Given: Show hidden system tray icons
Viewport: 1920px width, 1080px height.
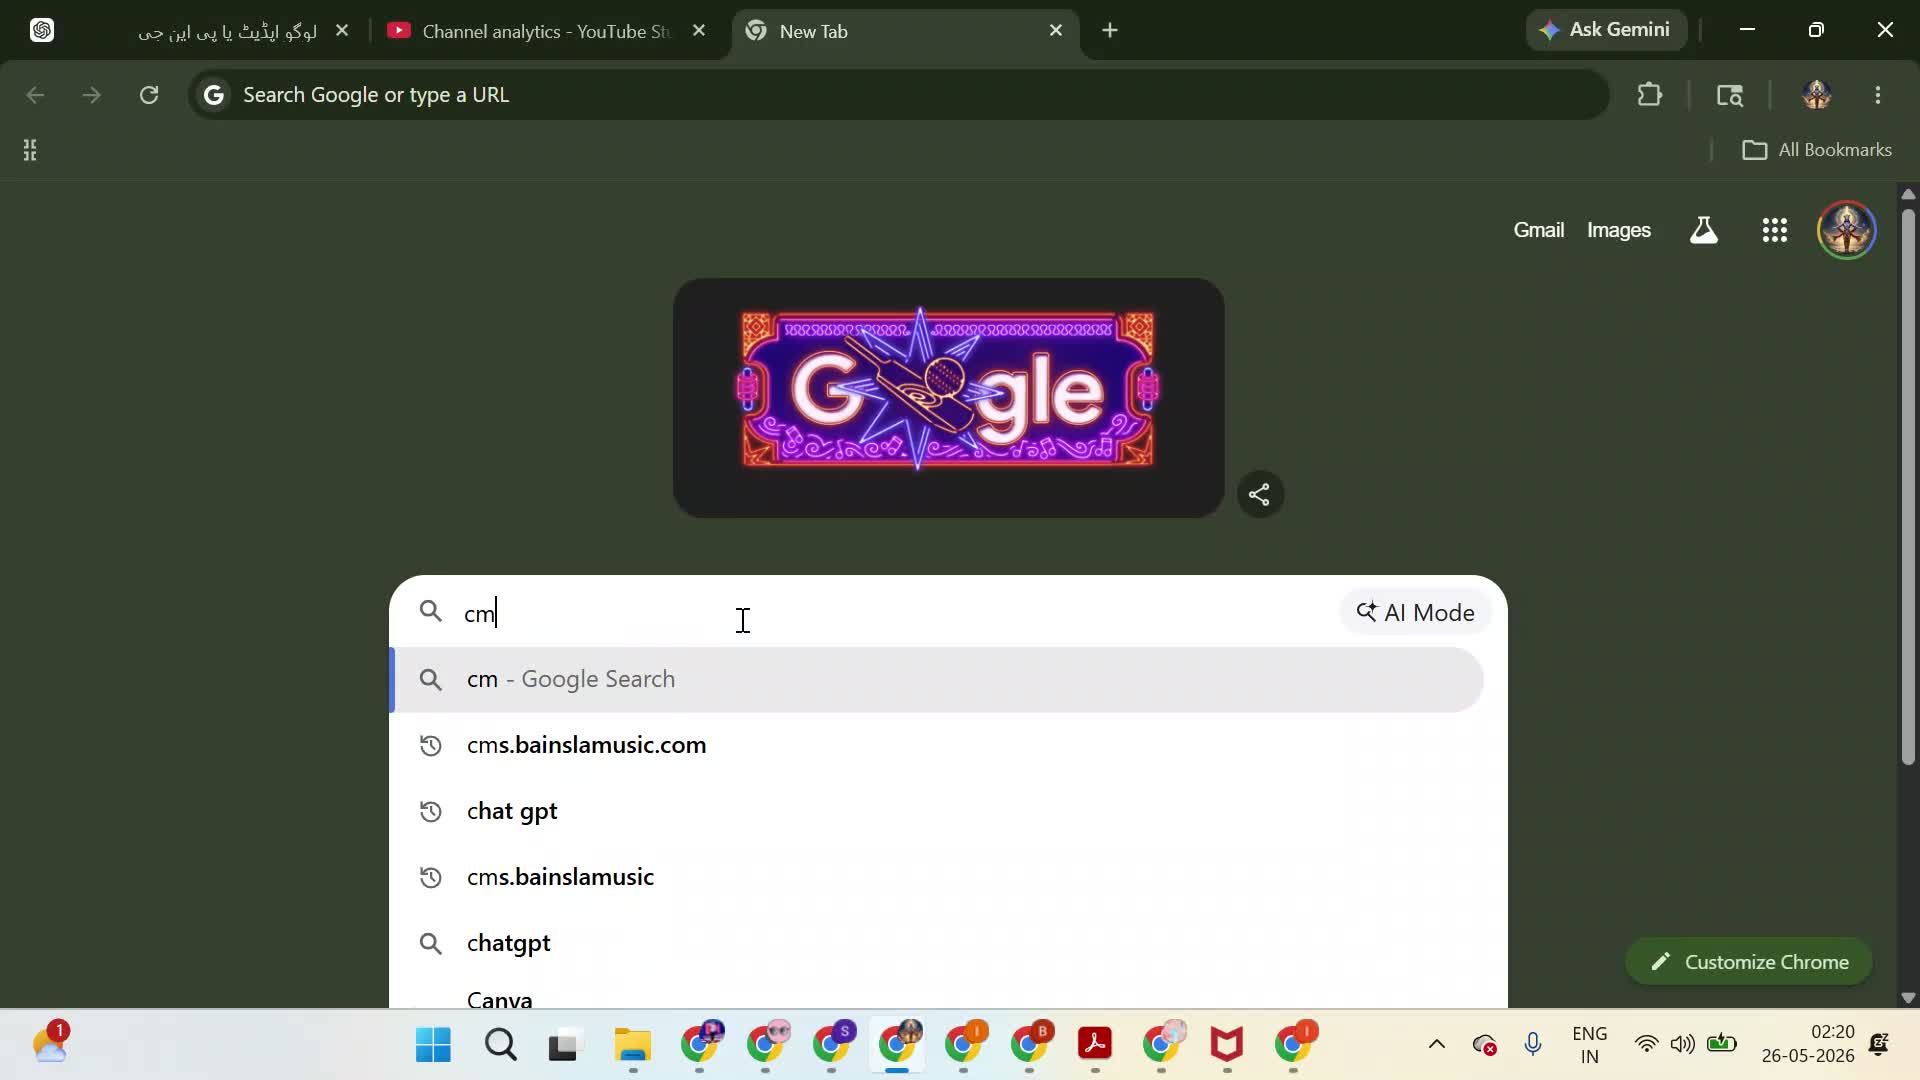Looking at the screenshot, I should [x=1437, y=1045].
